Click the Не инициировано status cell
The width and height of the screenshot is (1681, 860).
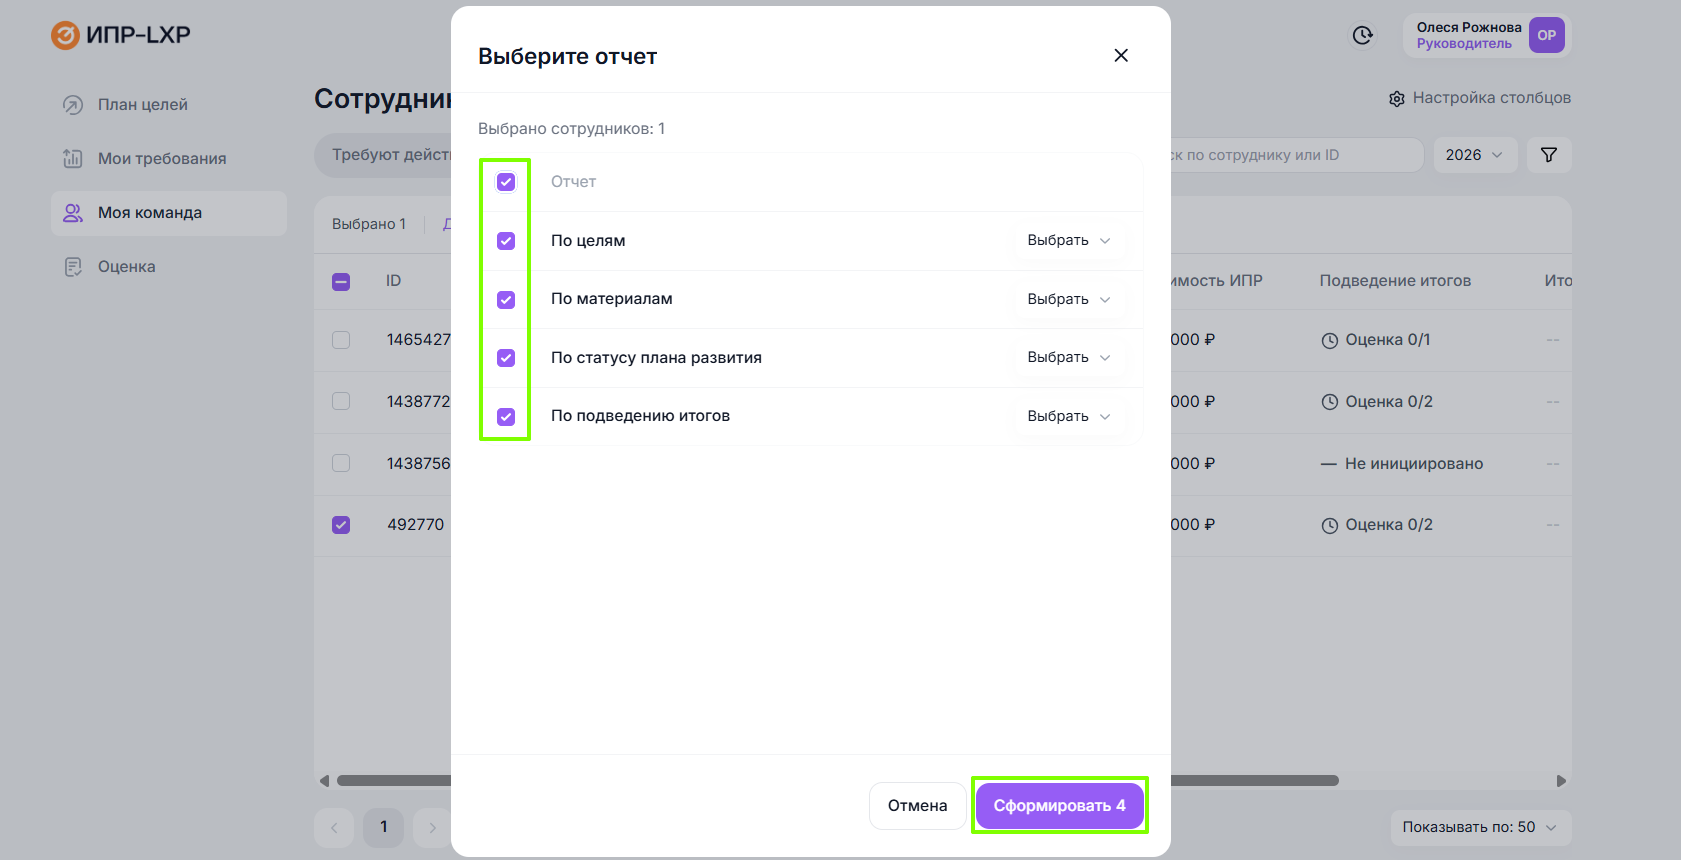pos(1402,464)
